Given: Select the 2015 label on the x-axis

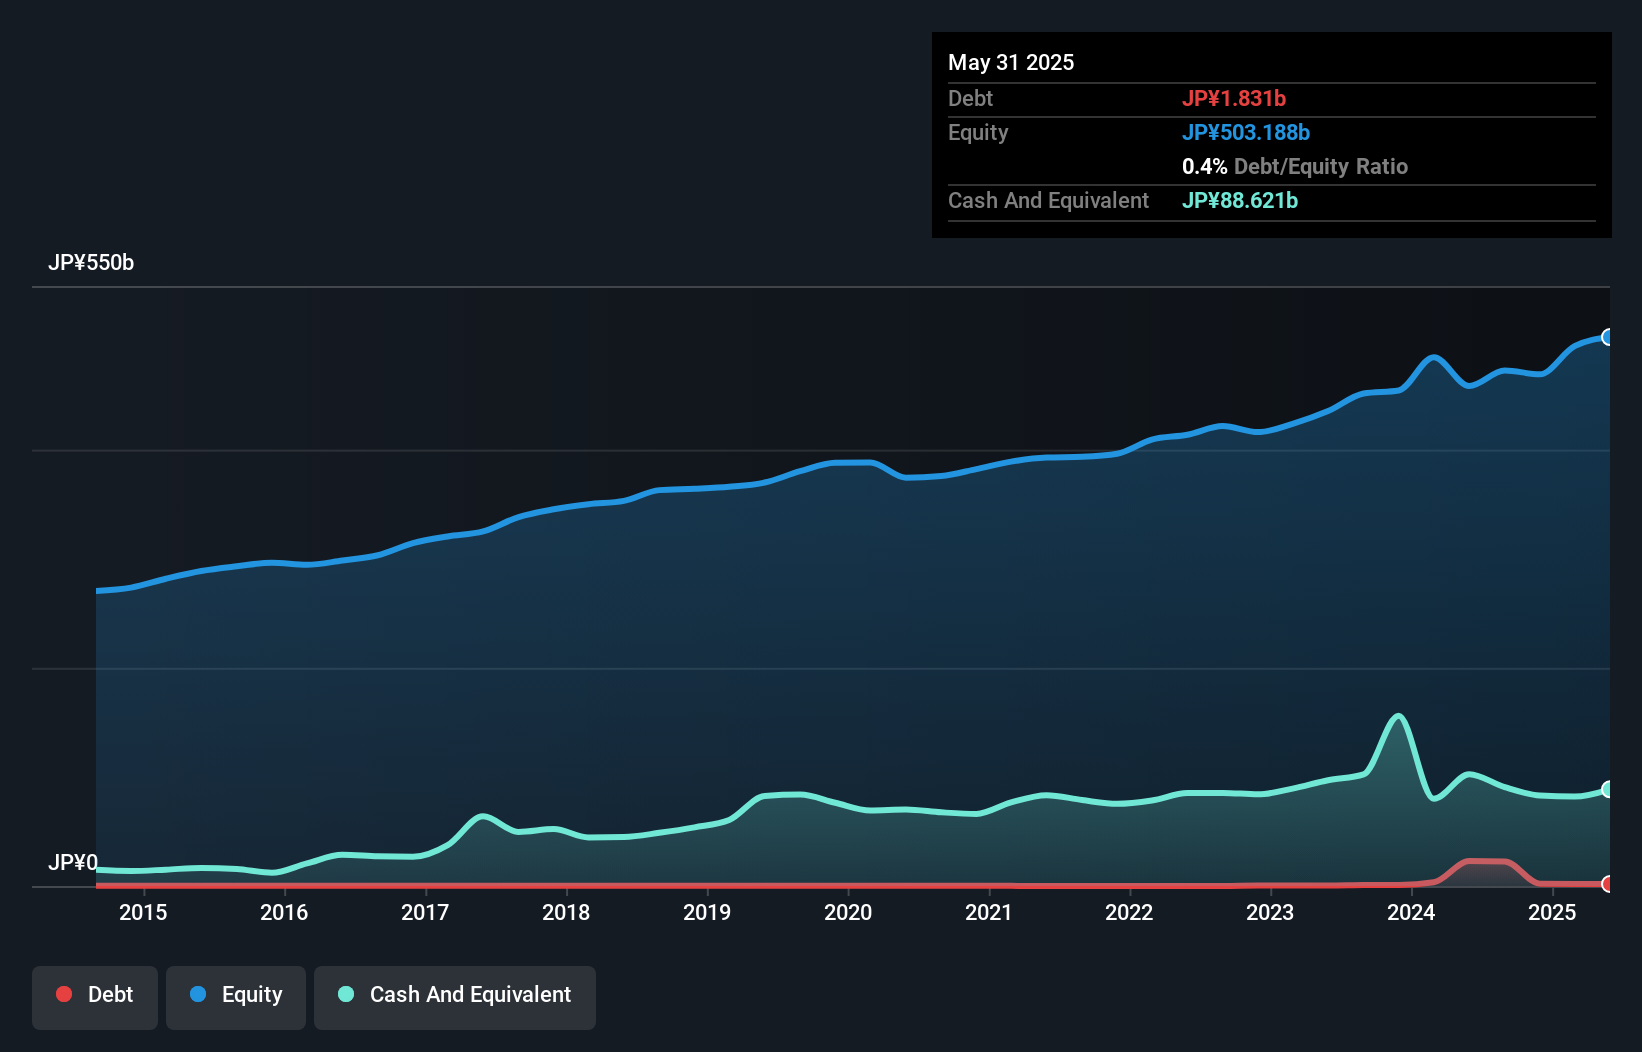Looking at the screenshot, I should (143, 912).
